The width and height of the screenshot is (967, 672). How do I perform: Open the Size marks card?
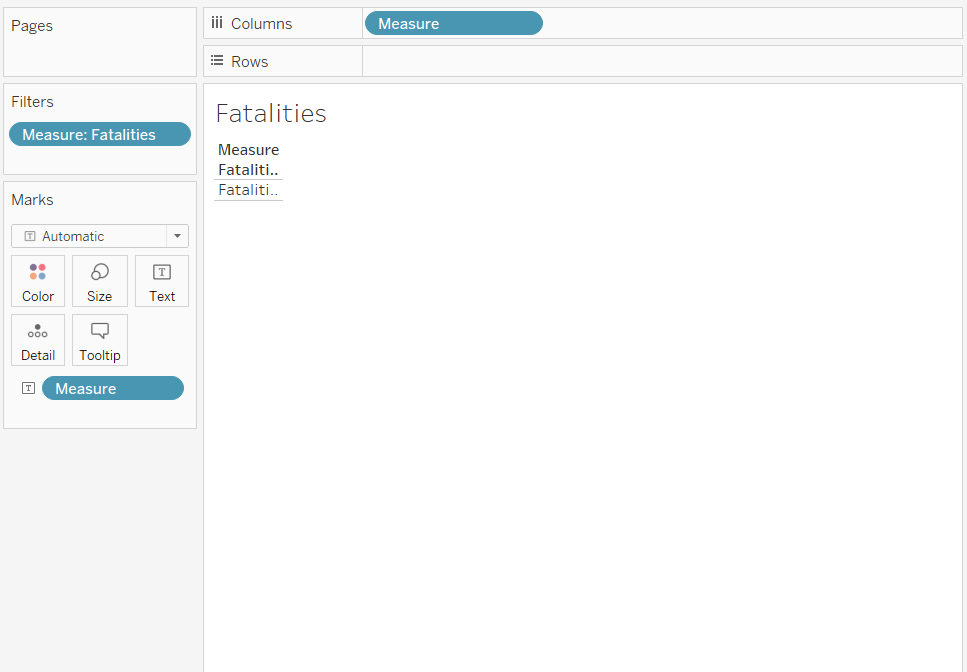click(x=100, y=281)
